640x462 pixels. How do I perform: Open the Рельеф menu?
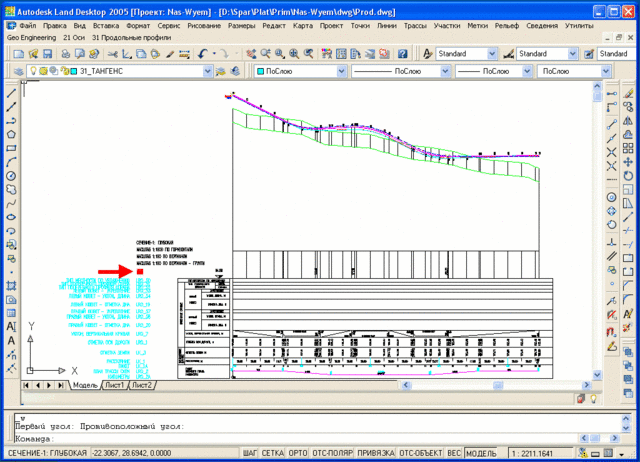point(507,26)
